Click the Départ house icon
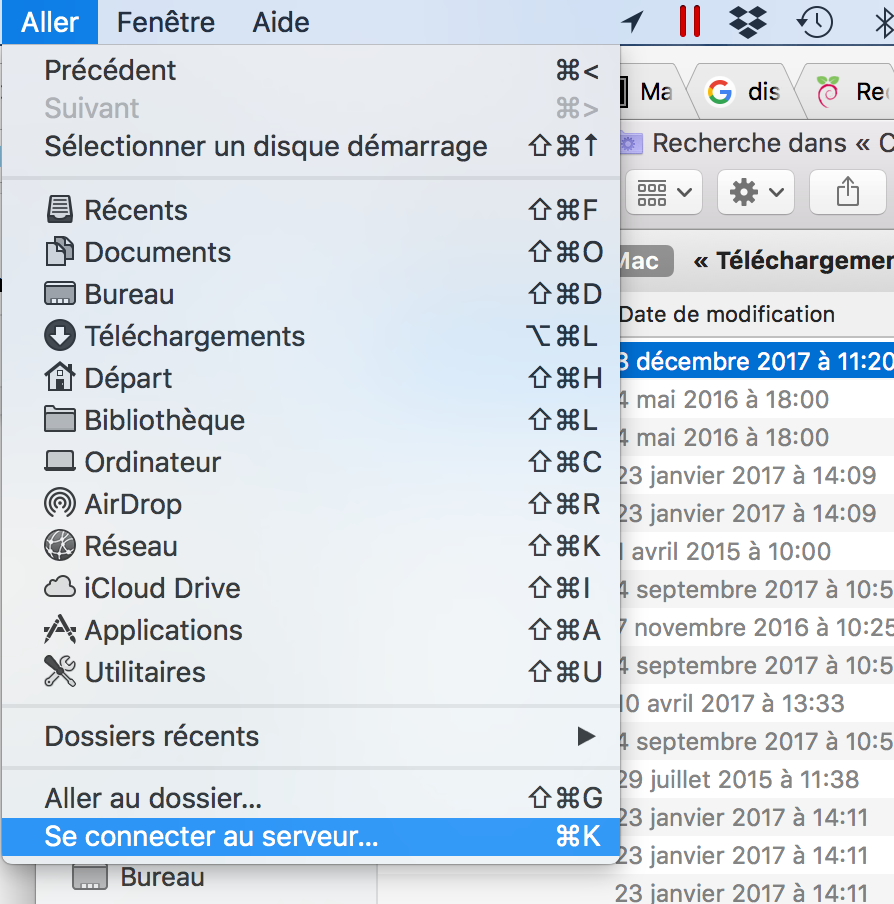This screenshot has width=894, height=904. (60, 378)
